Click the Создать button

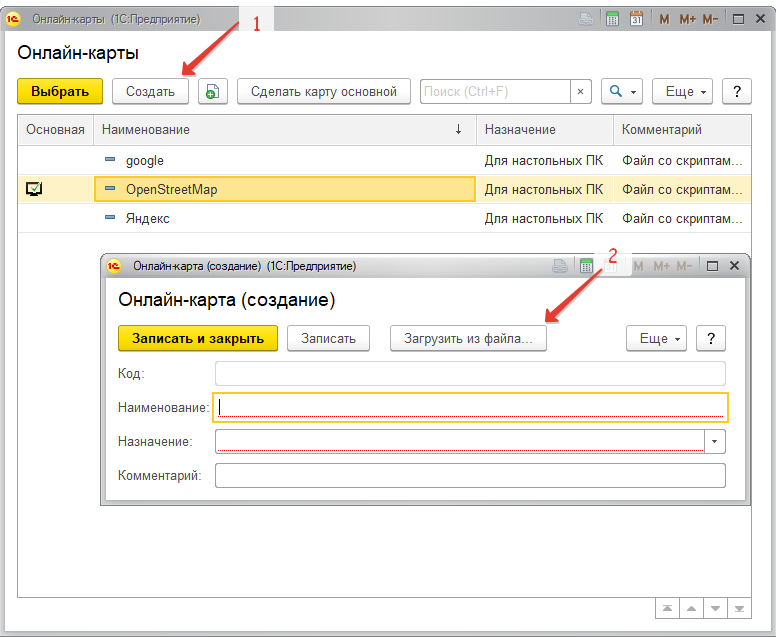150,92
